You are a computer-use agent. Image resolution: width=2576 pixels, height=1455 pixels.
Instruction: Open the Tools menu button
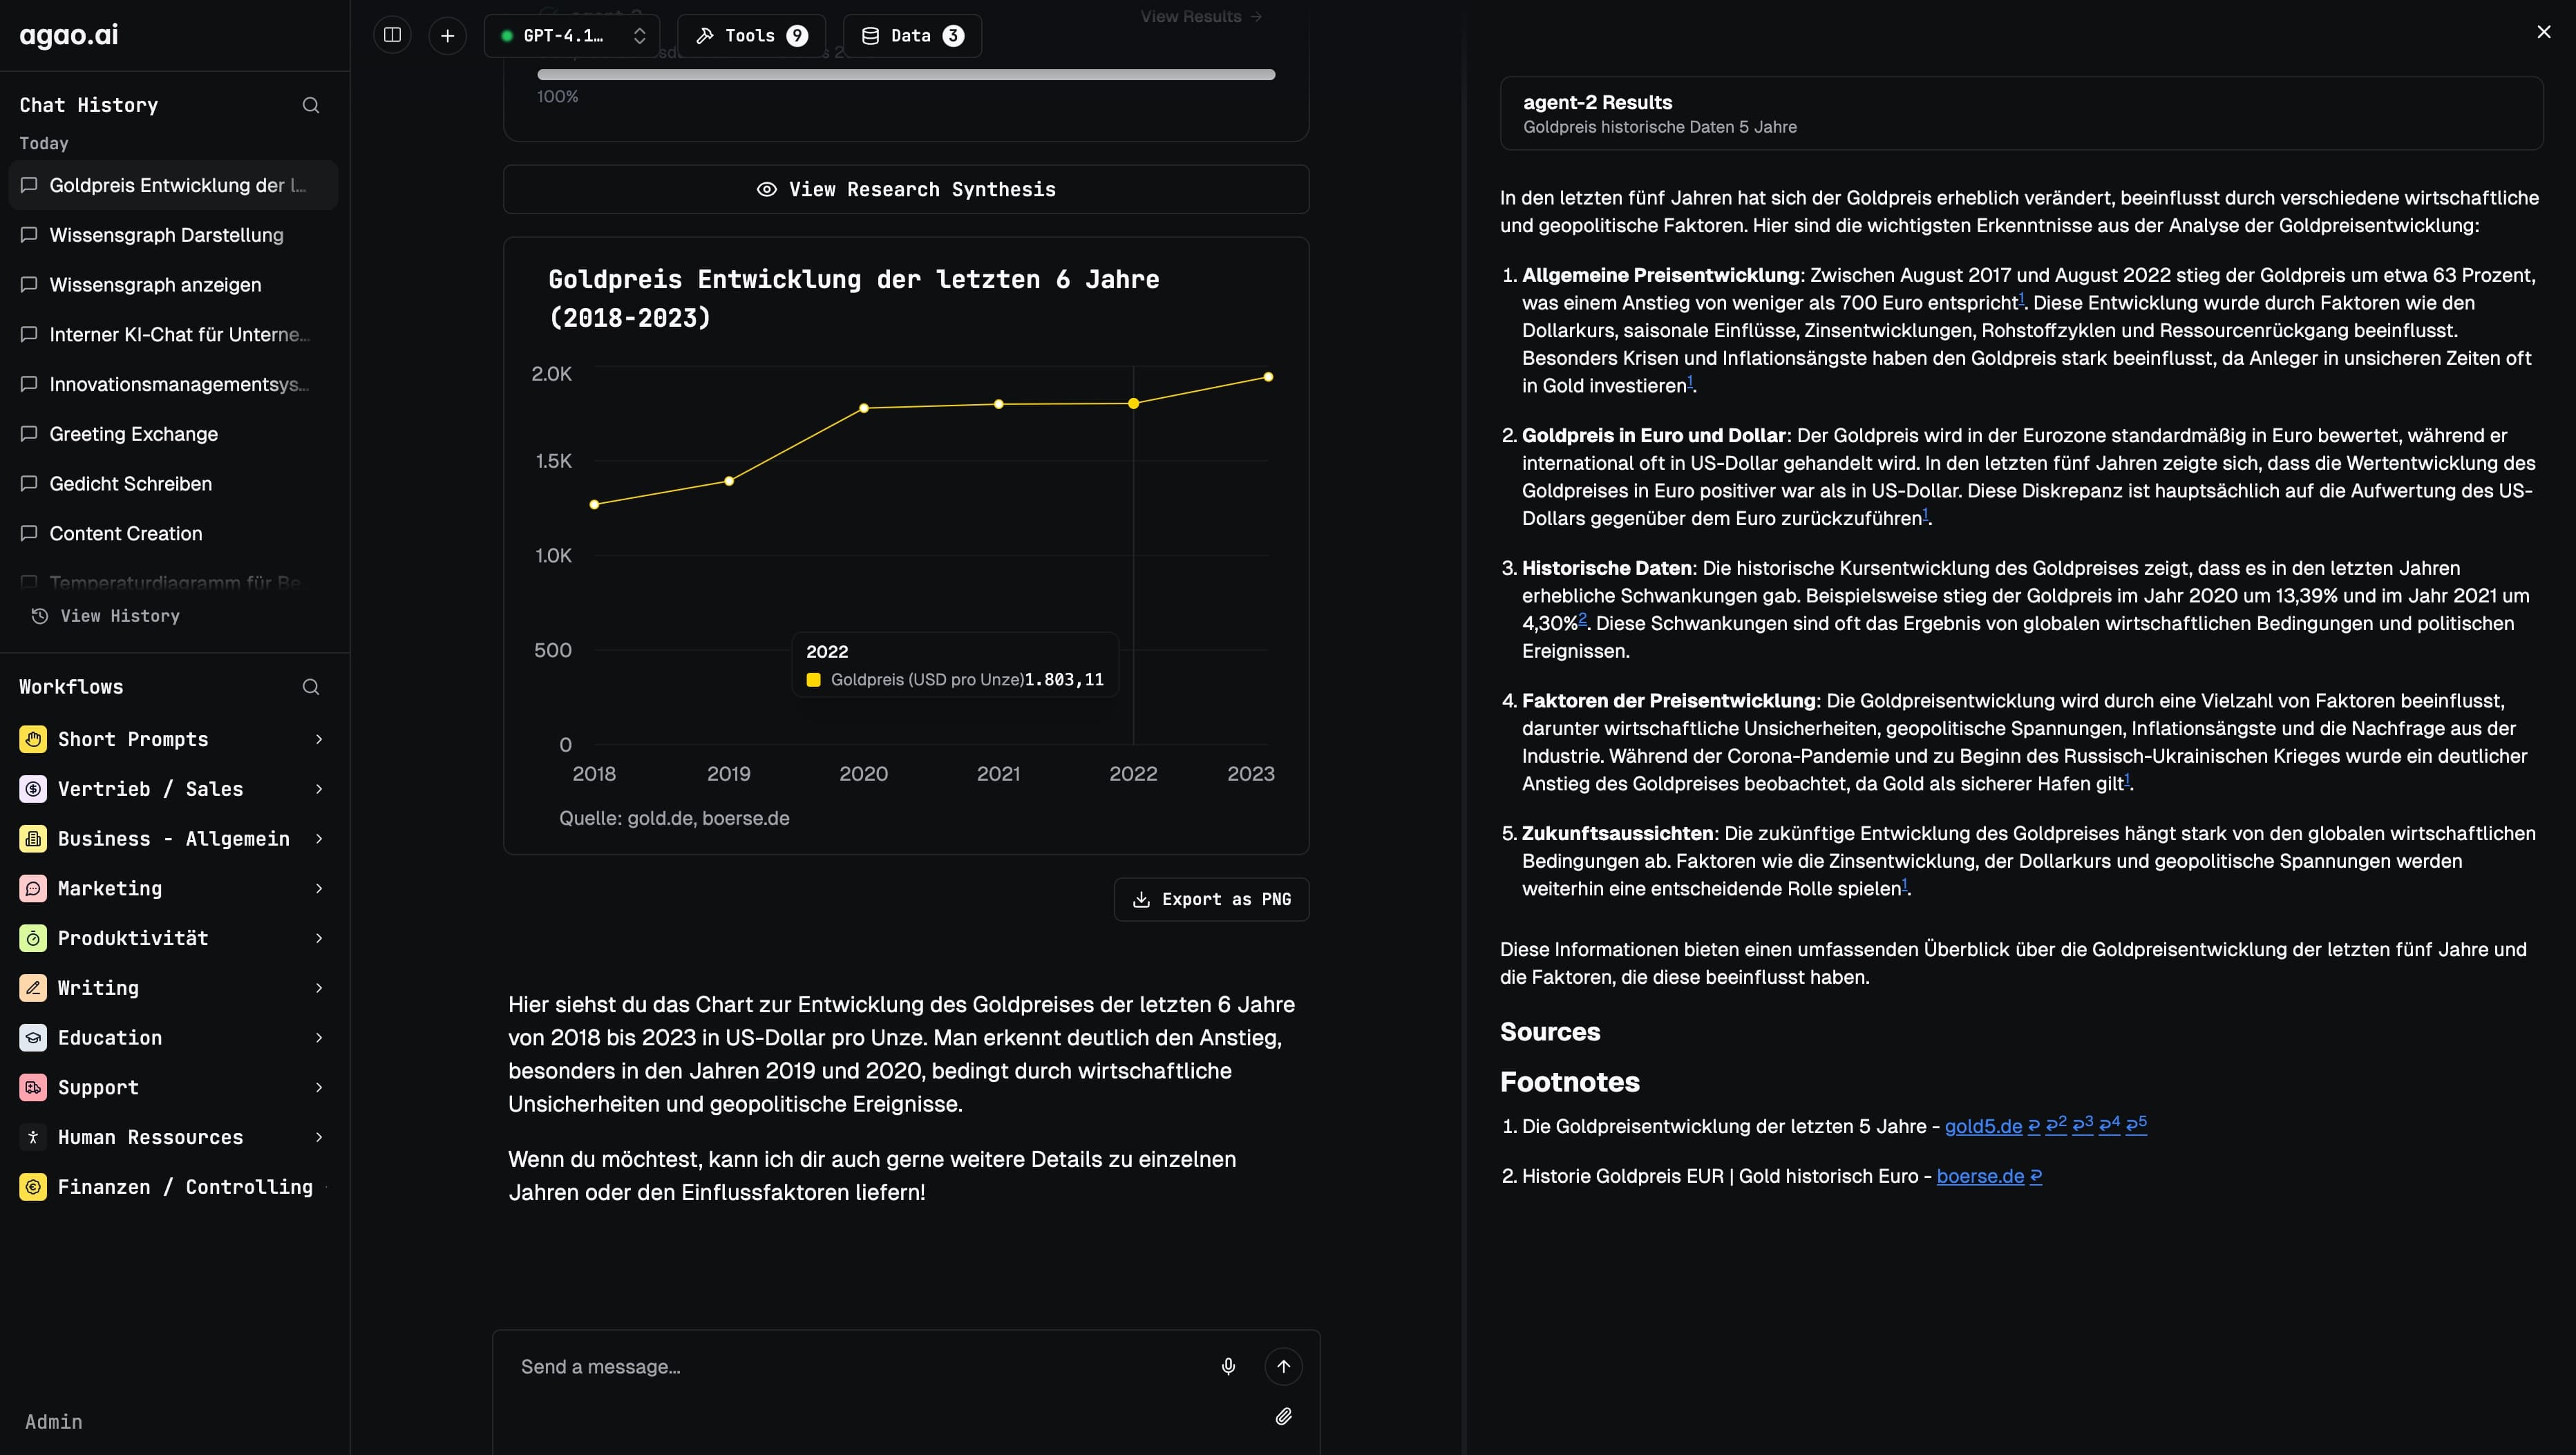[751, 35]
